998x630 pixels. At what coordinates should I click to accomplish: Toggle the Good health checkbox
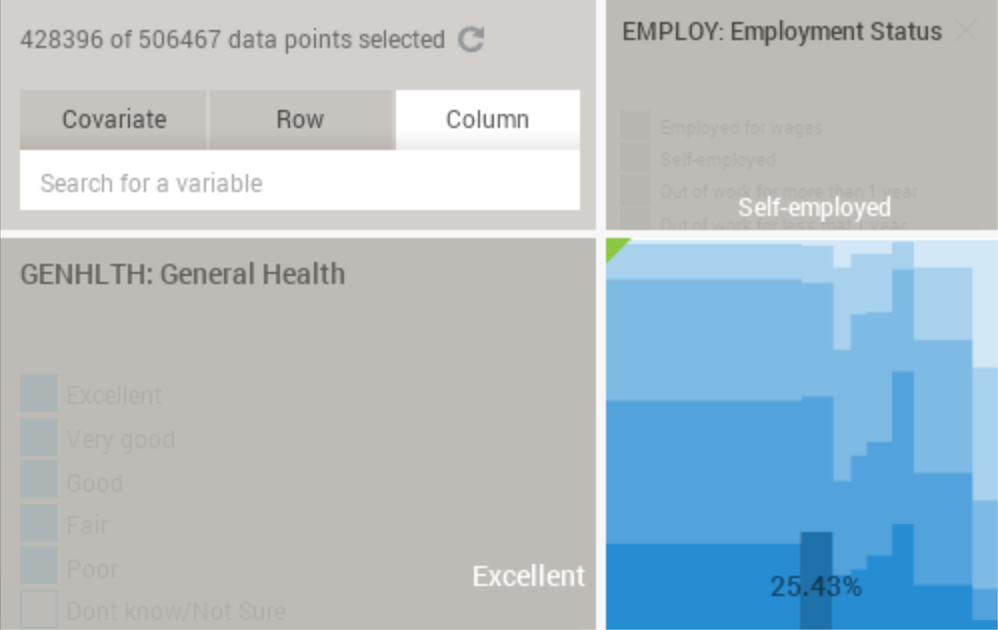point(39,480)
